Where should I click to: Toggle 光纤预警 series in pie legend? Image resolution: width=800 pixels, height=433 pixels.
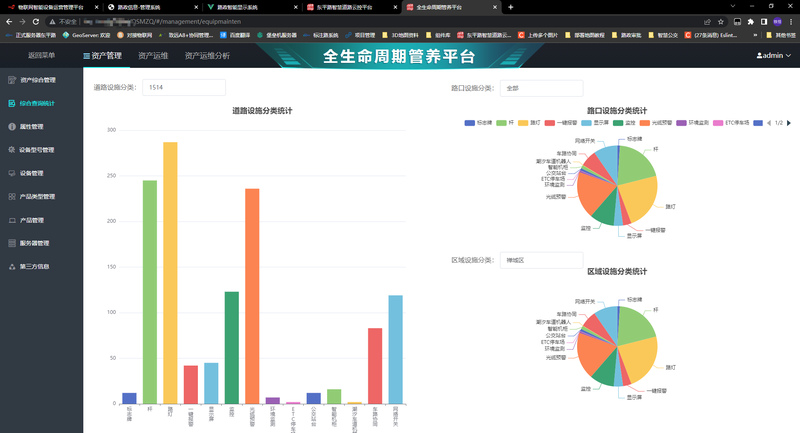pyautogui.click(x=656, y=123)
